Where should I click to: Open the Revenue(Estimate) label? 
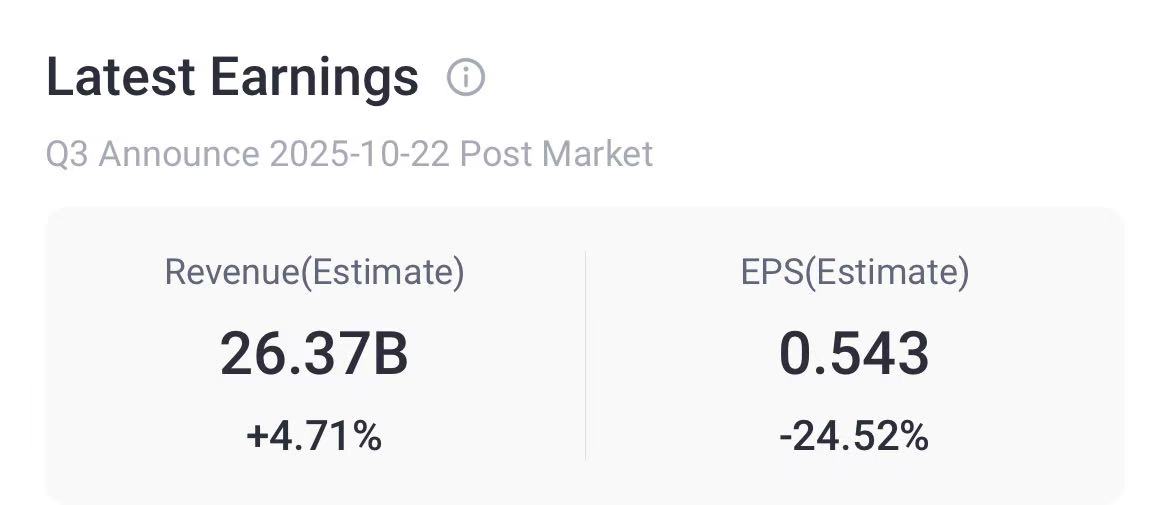[x=314, y=272]
